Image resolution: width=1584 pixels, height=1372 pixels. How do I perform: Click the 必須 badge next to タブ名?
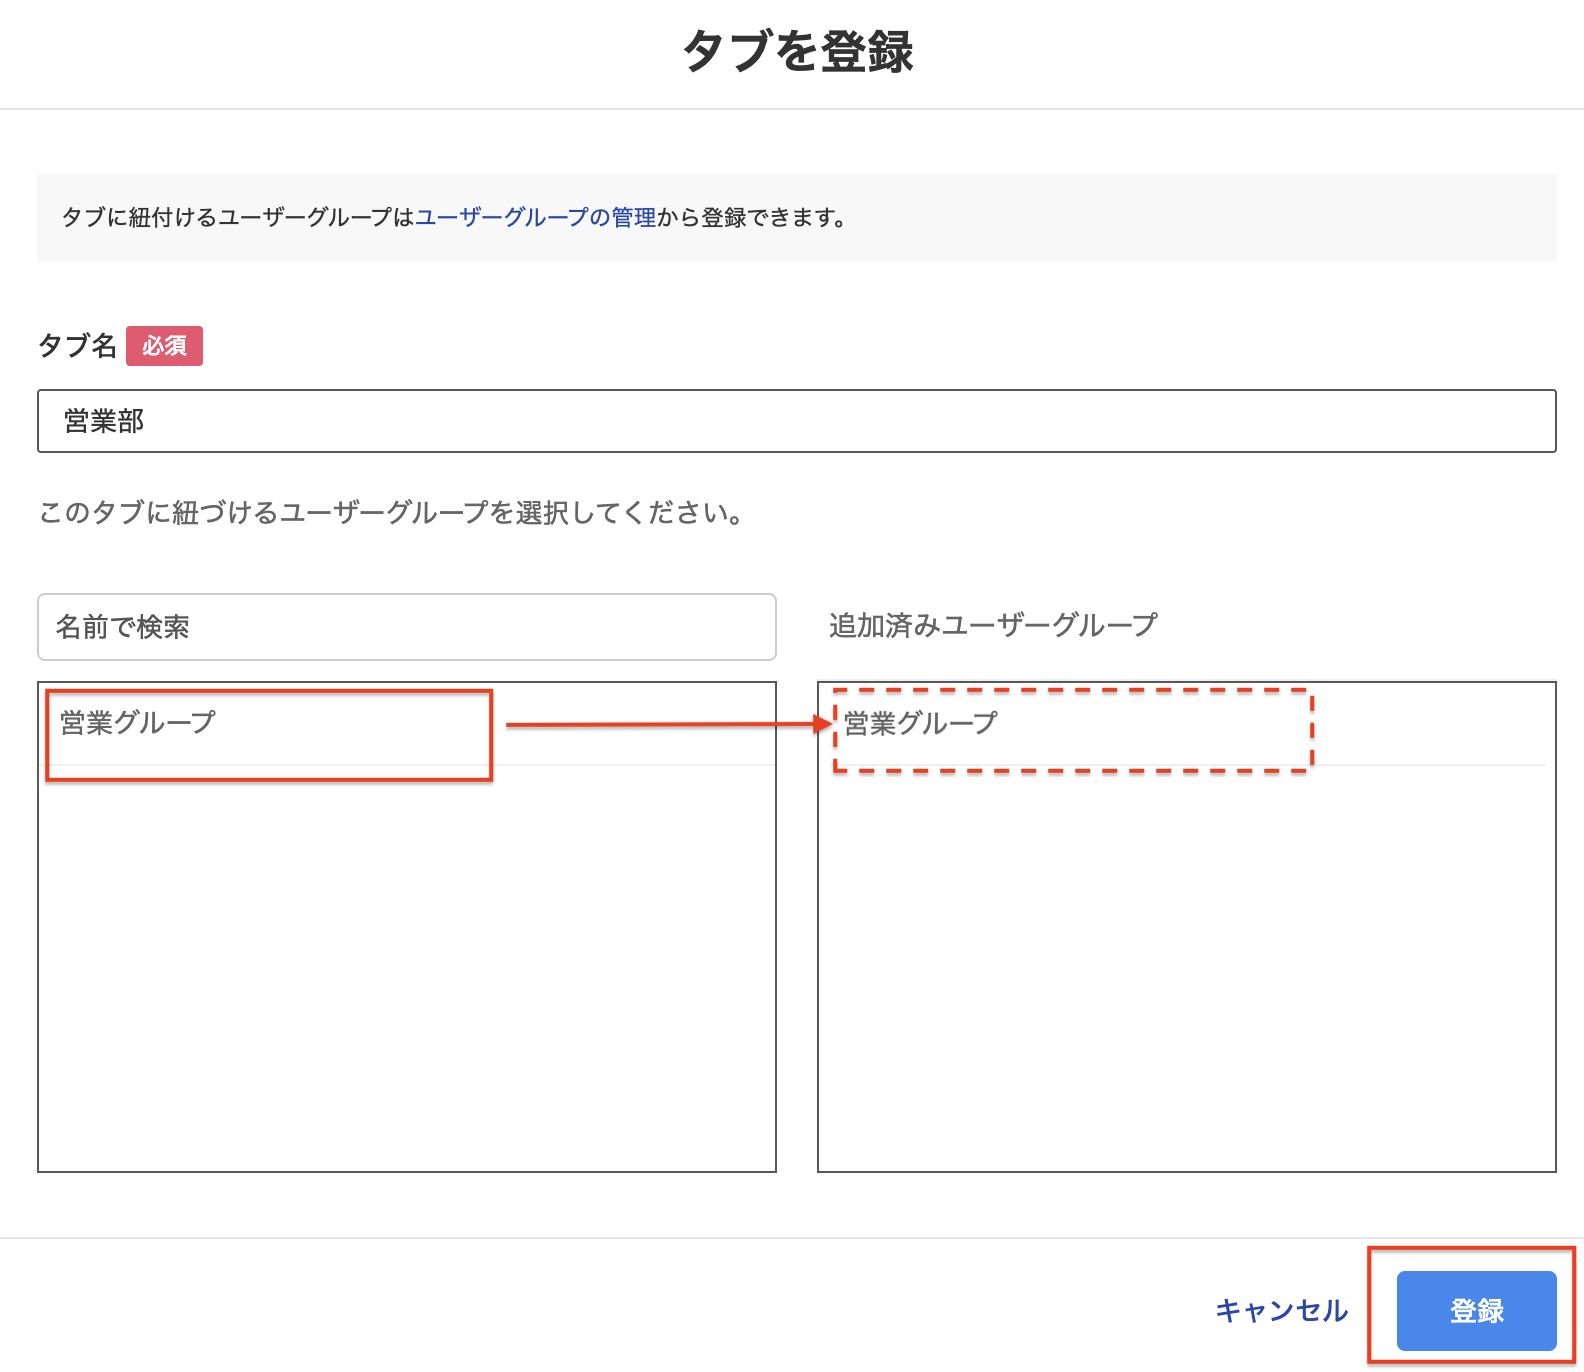(164, 346)
